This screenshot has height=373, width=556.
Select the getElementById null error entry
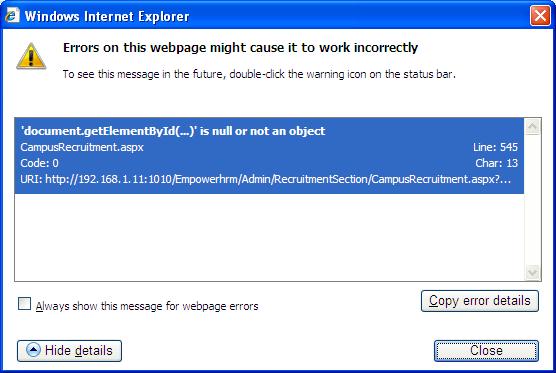coord(269,156)
